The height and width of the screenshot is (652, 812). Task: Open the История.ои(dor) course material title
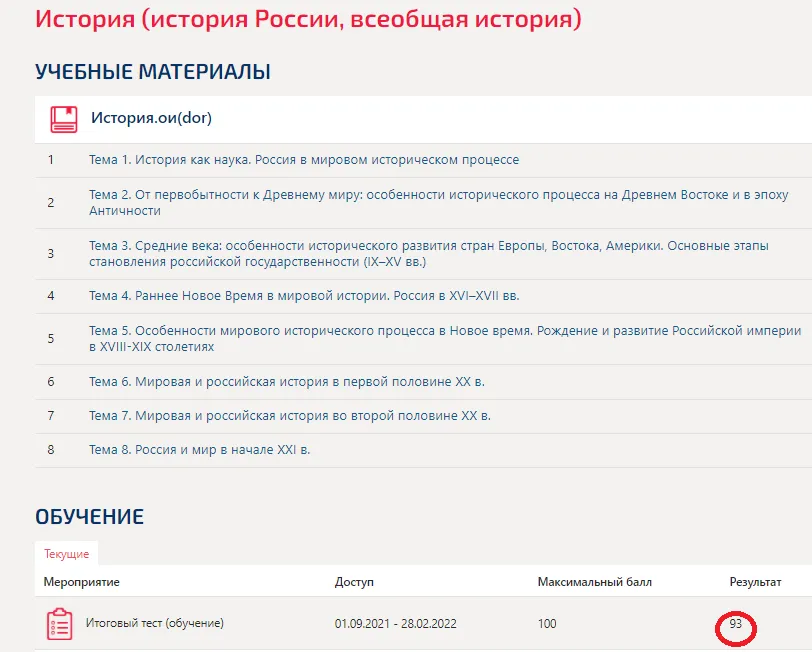click(151, 119)
